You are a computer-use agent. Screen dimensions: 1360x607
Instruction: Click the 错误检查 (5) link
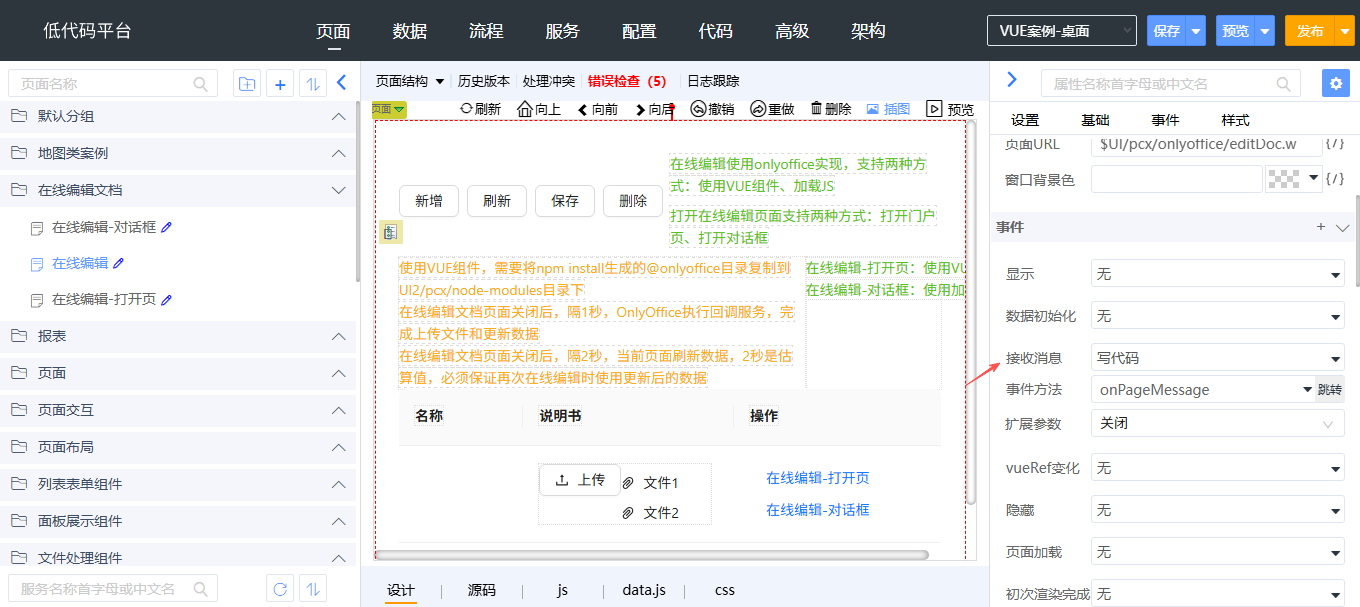point(626,81)
